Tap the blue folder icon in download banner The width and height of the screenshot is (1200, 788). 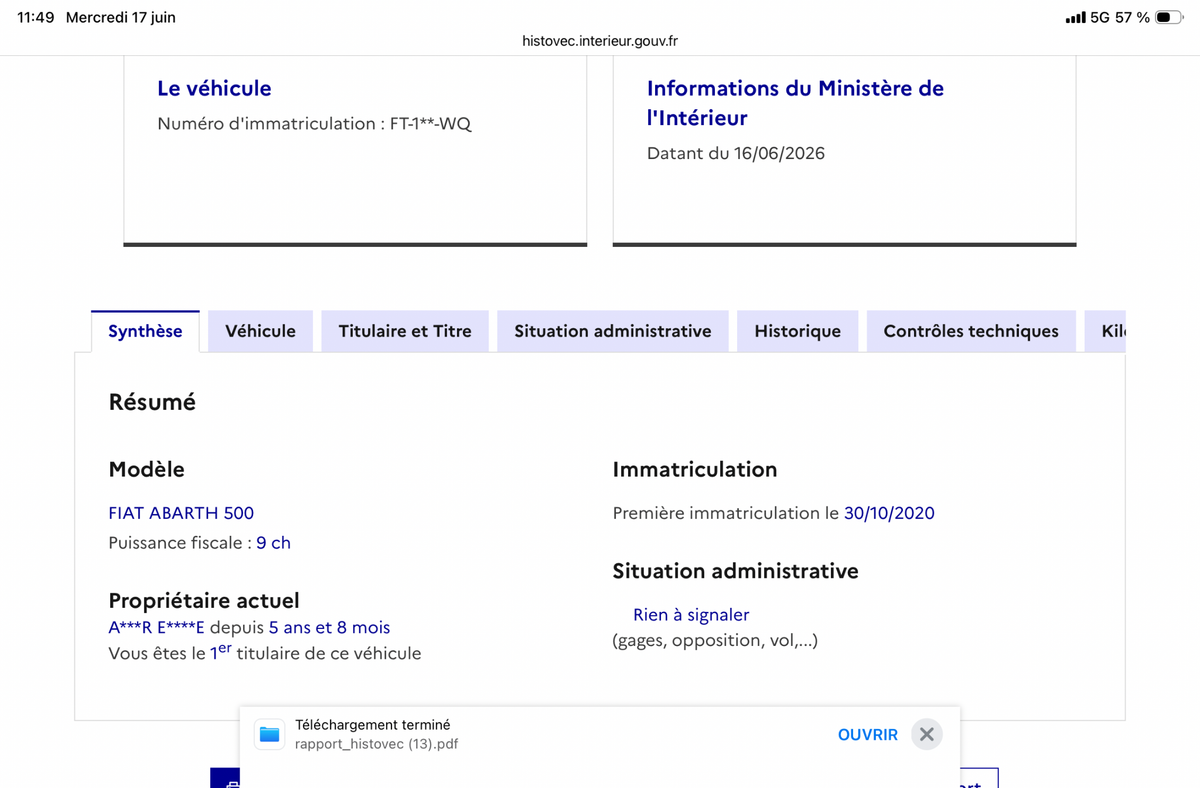269,734
